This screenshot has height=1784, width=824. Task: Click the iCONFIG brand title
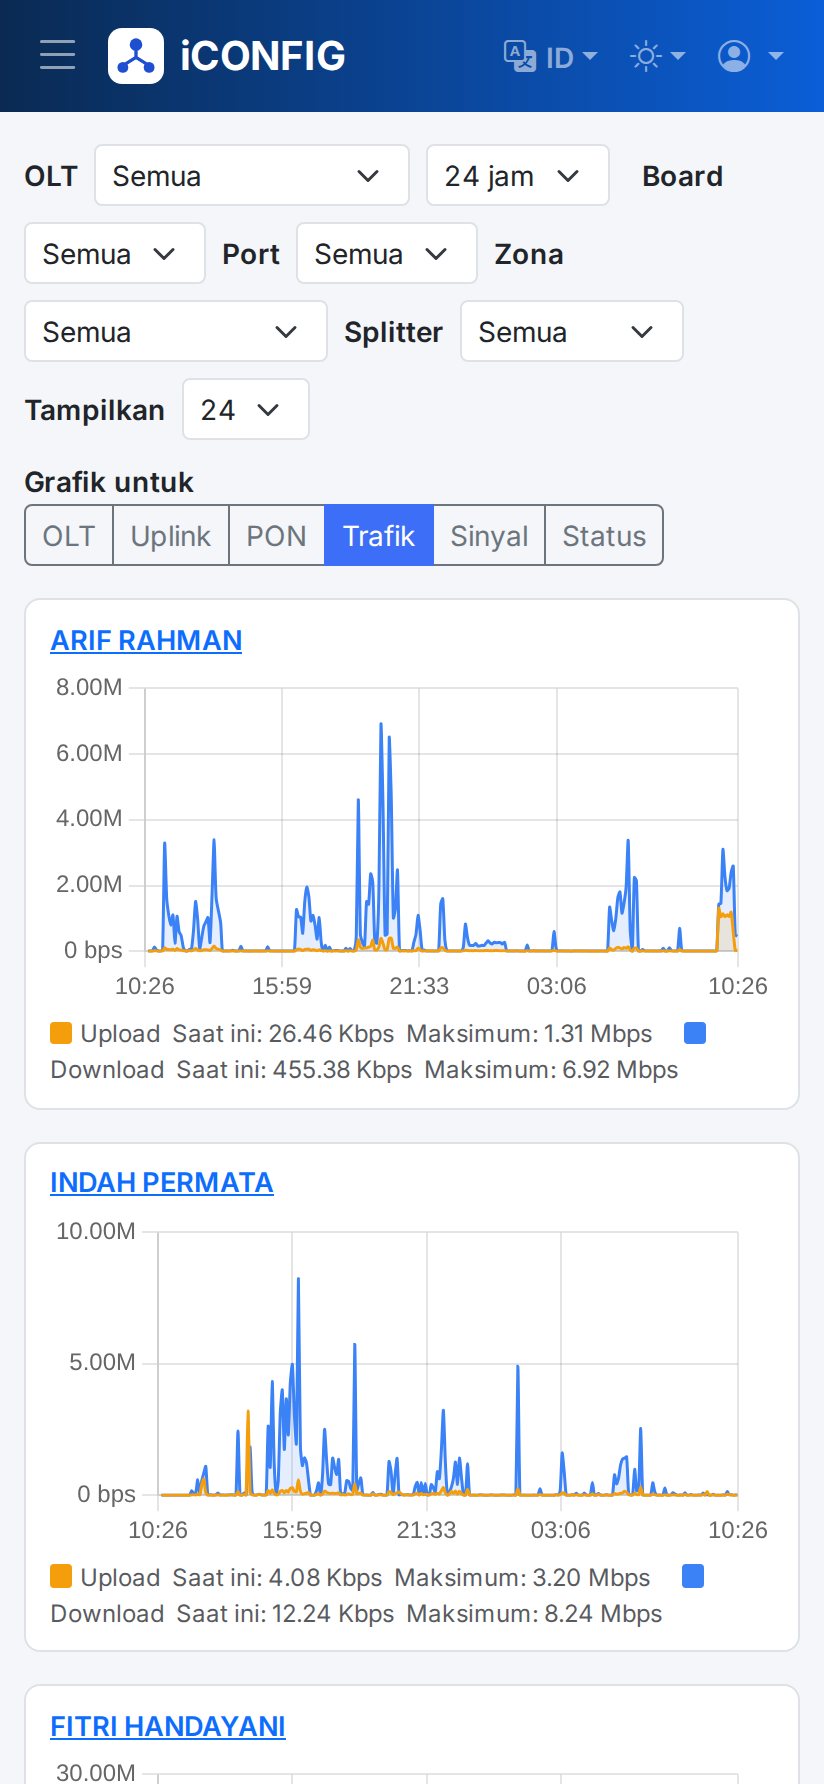[x=263, y=56]
